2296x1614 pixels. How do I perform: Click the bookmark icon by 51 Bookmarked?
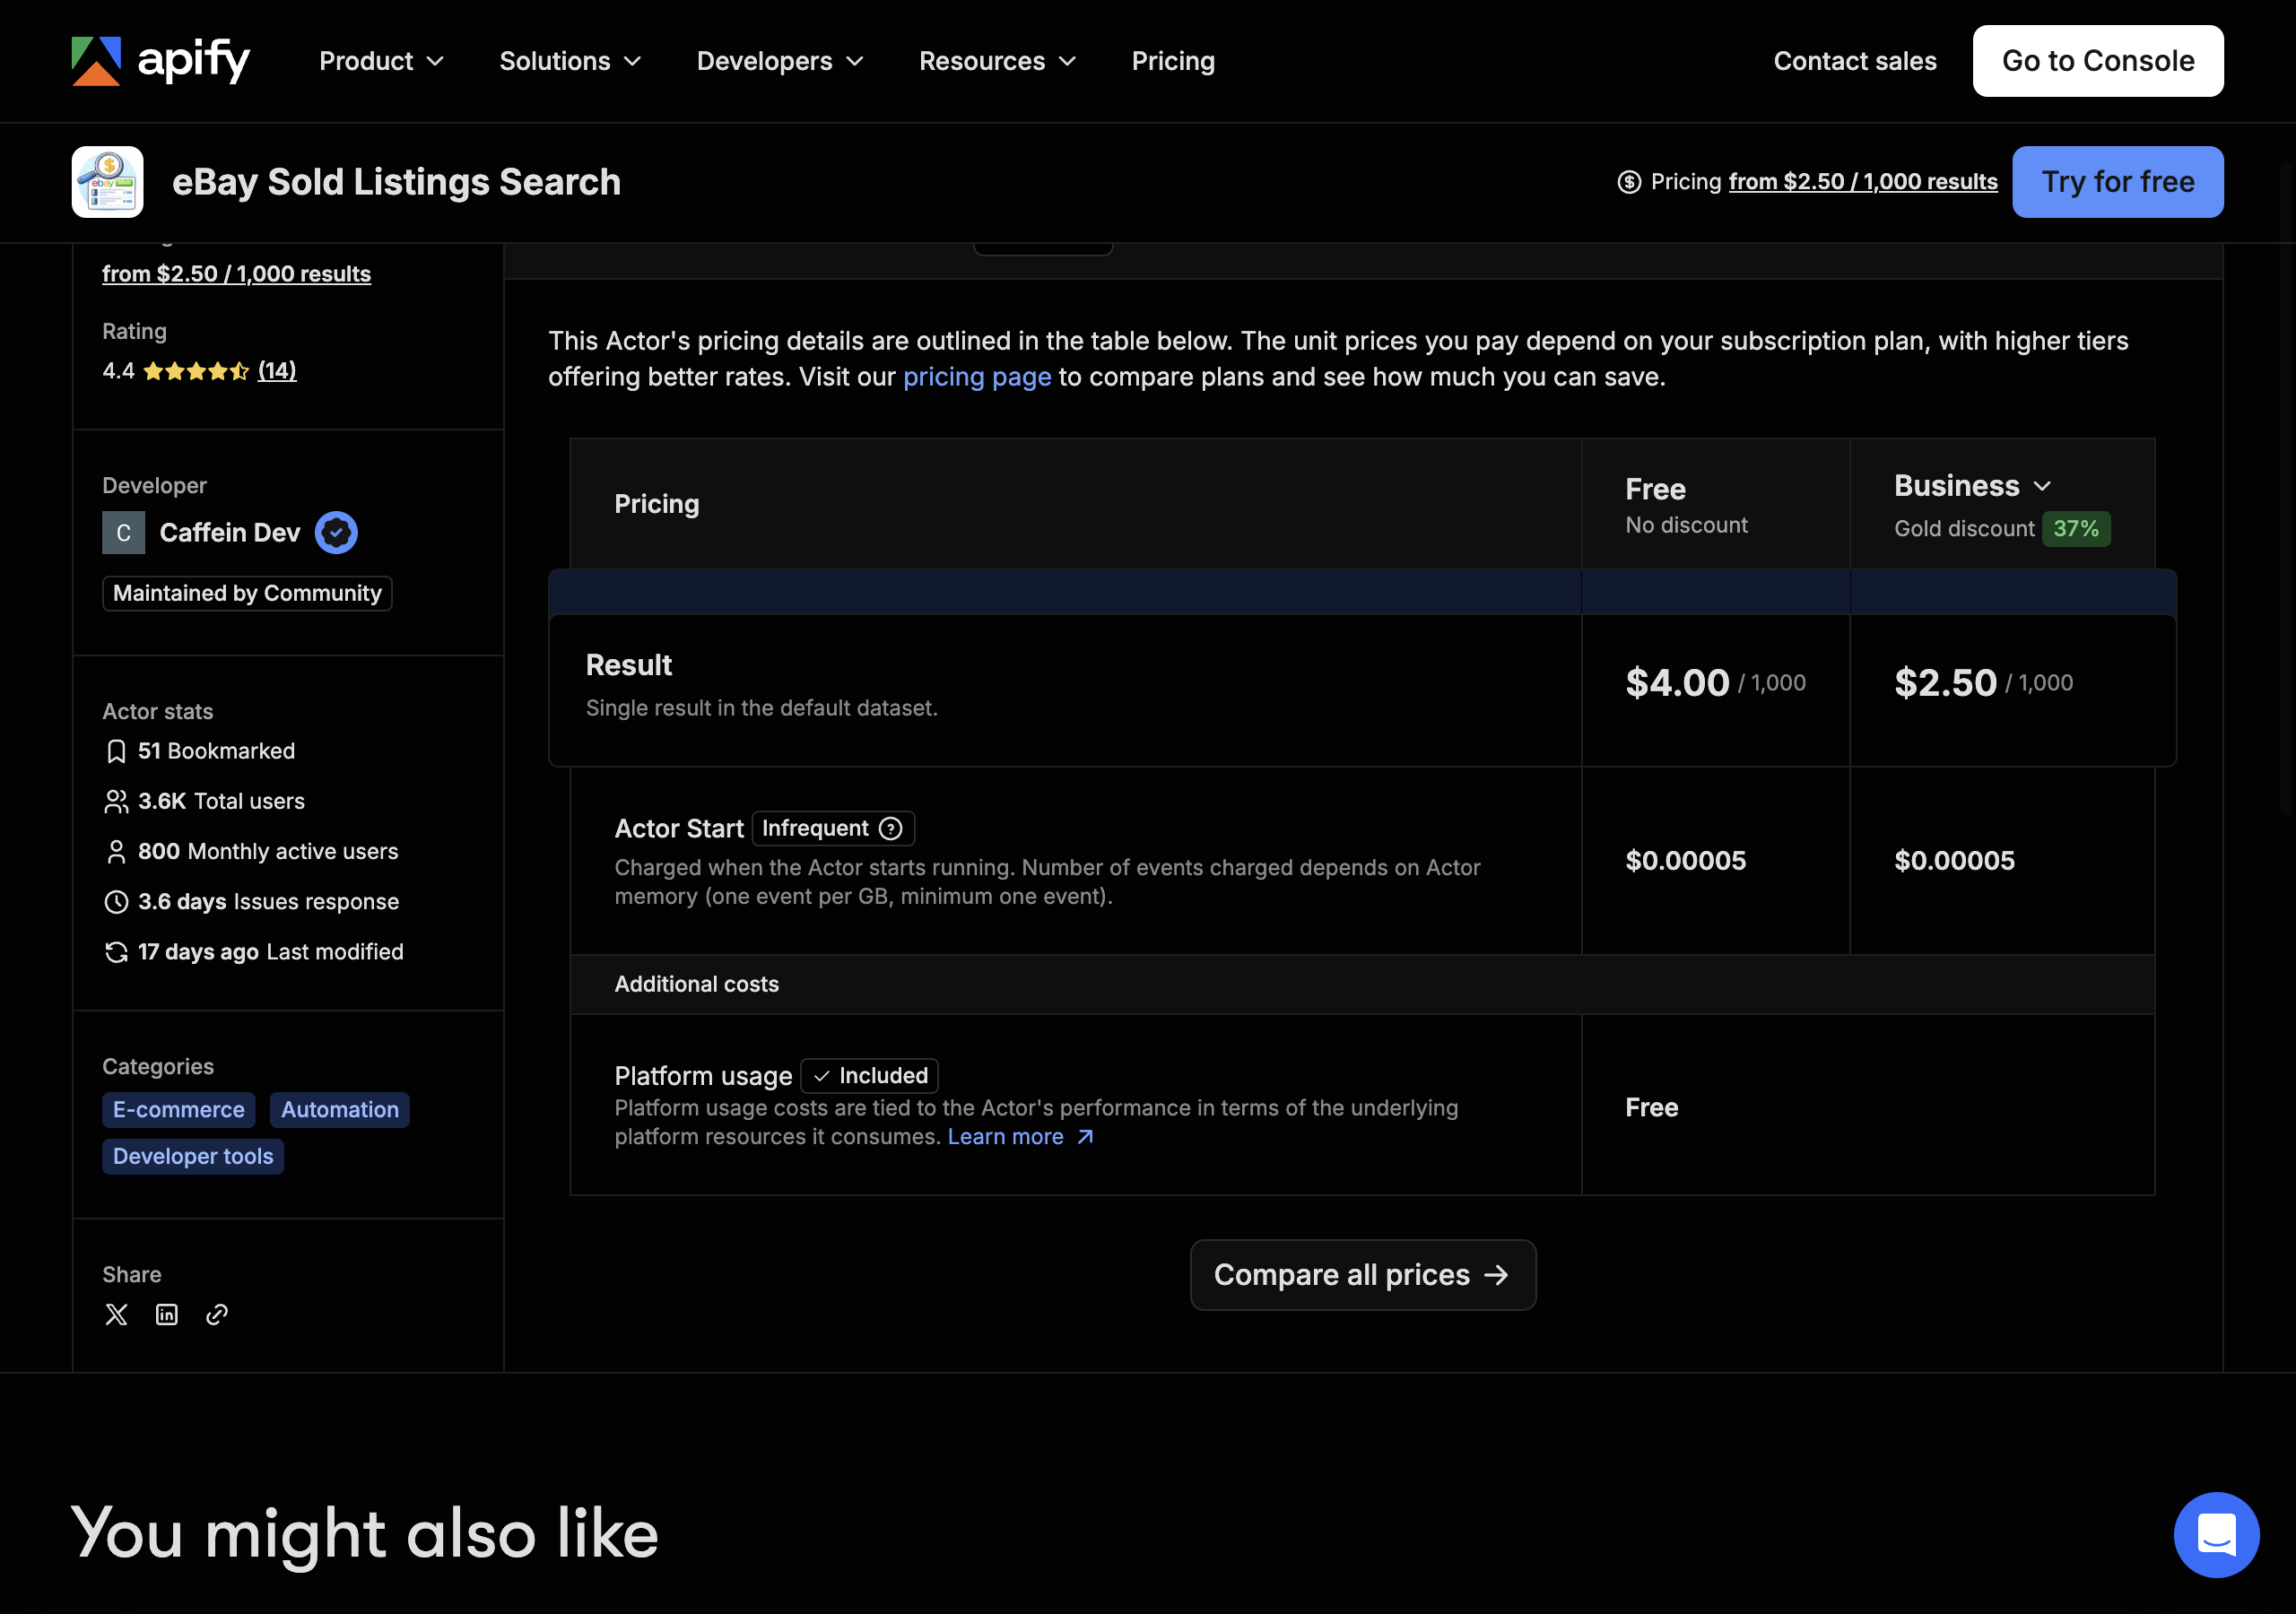116,751
